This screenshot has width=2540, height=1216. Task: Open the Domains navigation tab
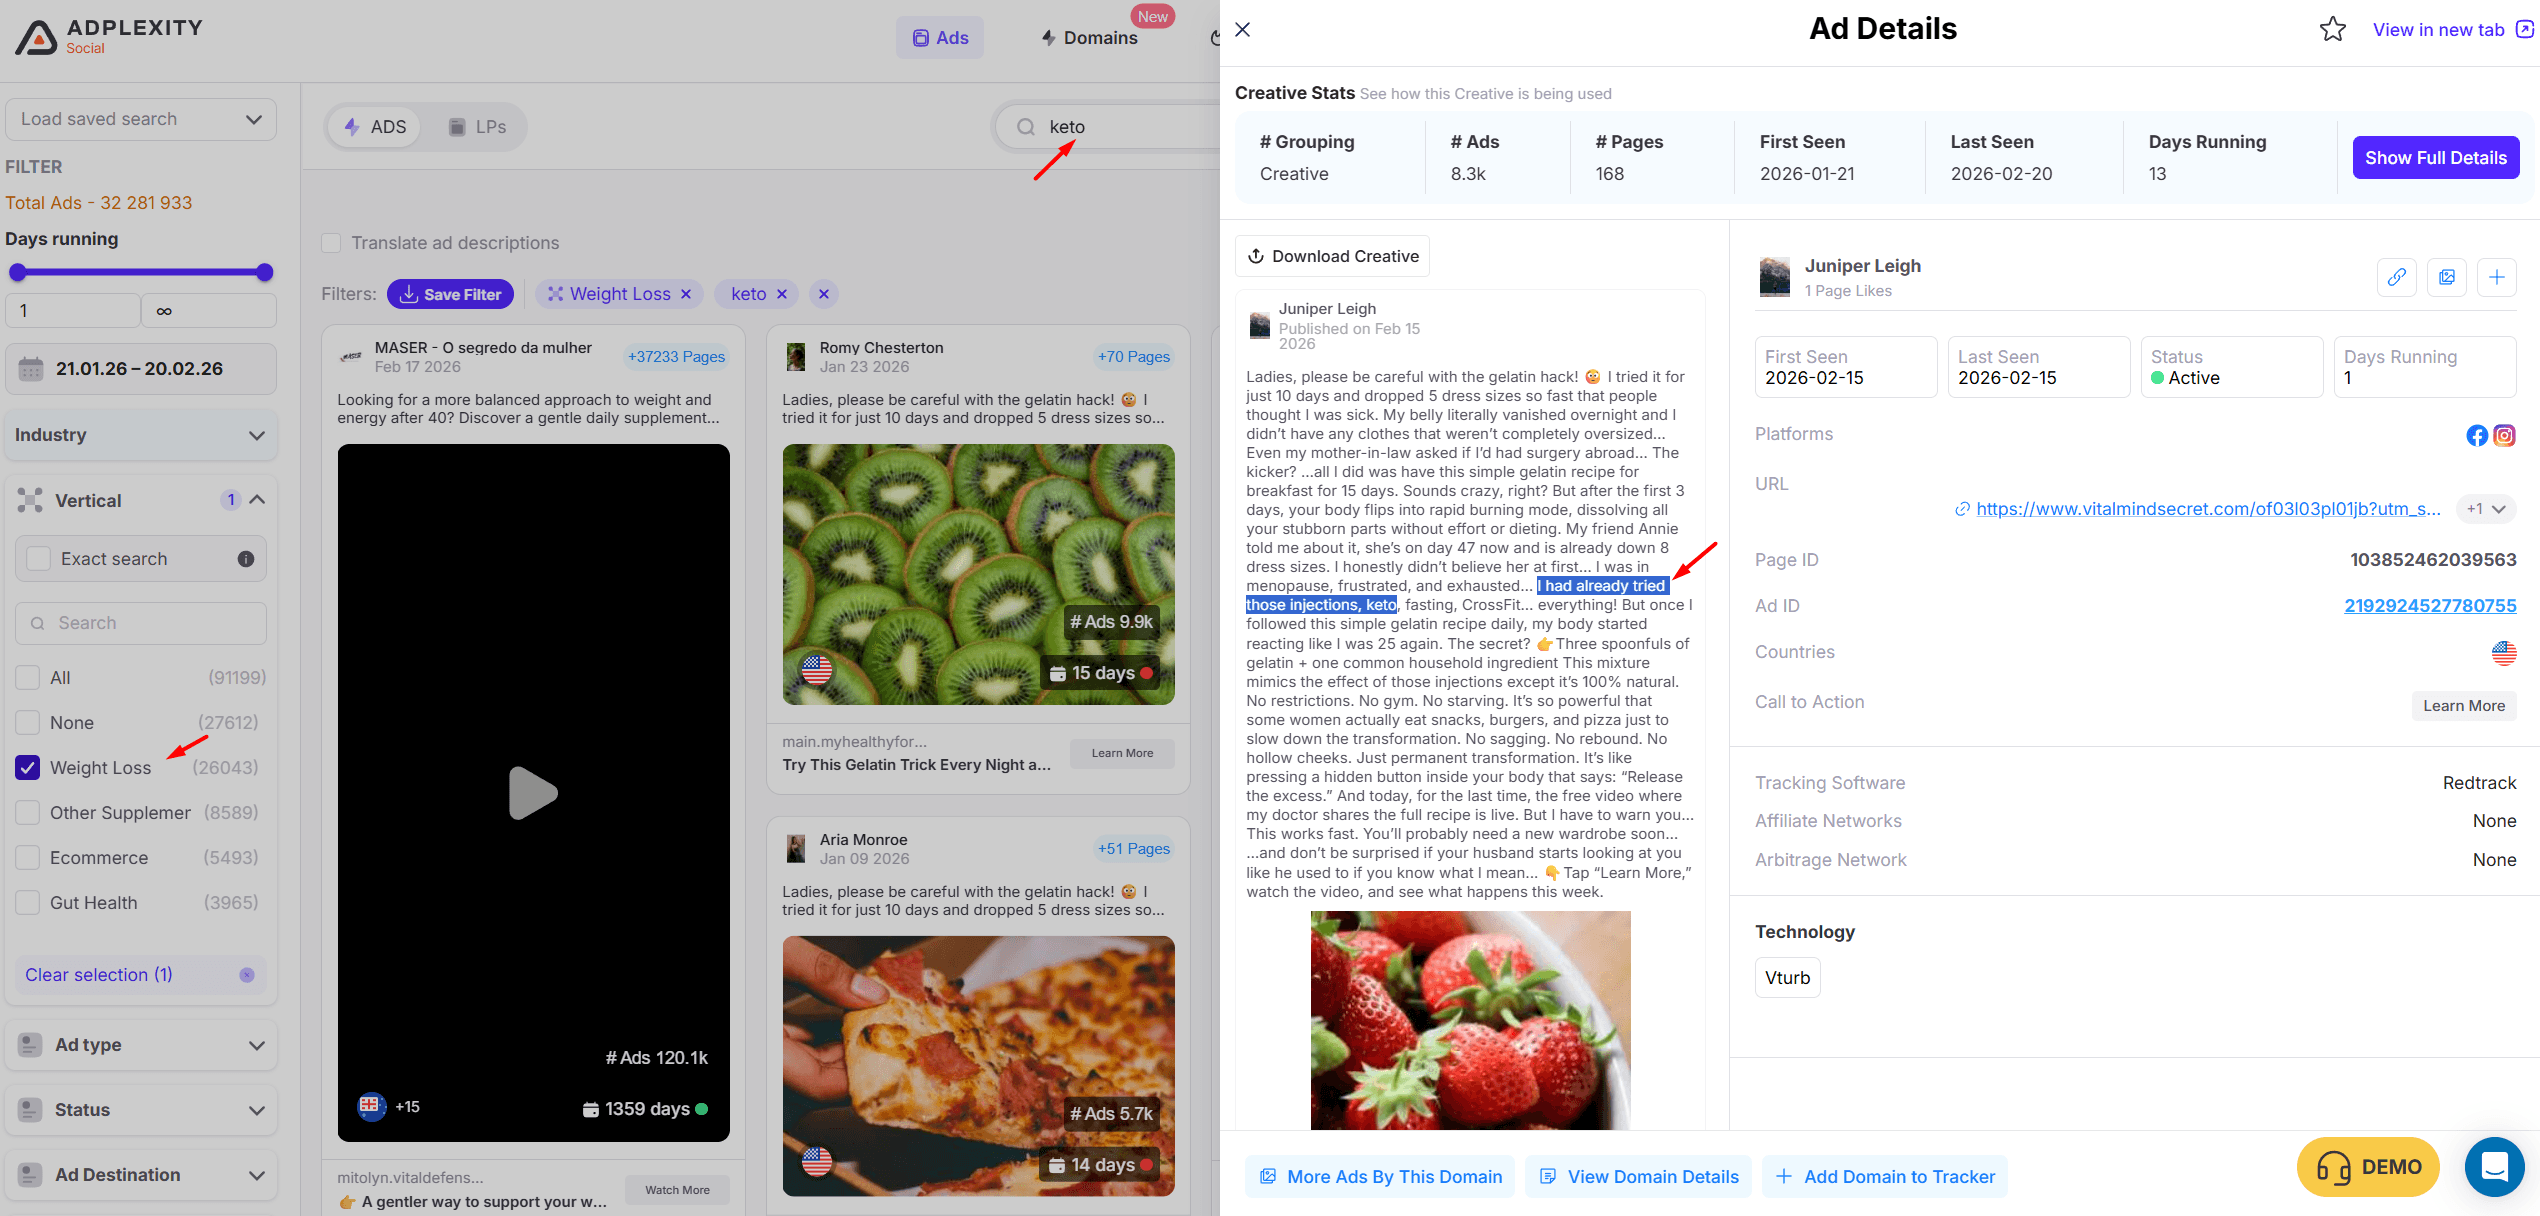1089,38
